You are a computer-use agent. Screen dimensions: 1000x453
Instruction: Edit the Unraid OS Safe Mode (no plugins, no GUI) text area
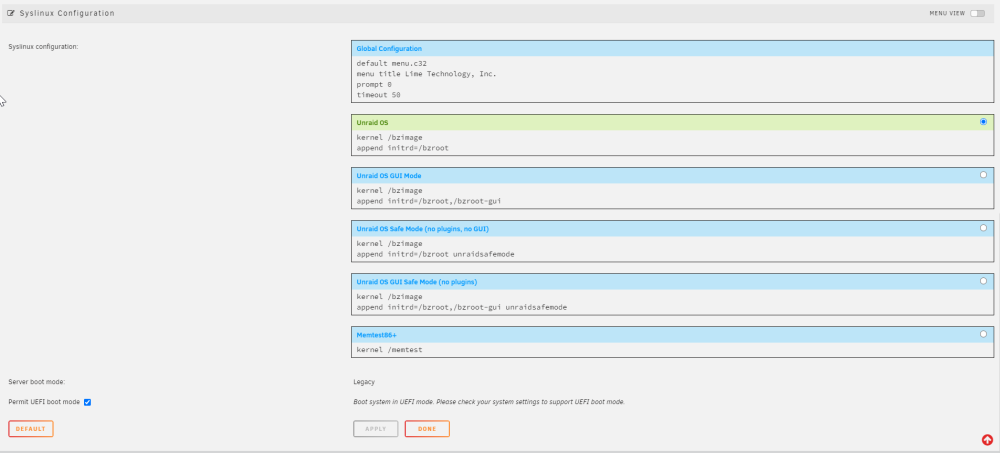672,249
